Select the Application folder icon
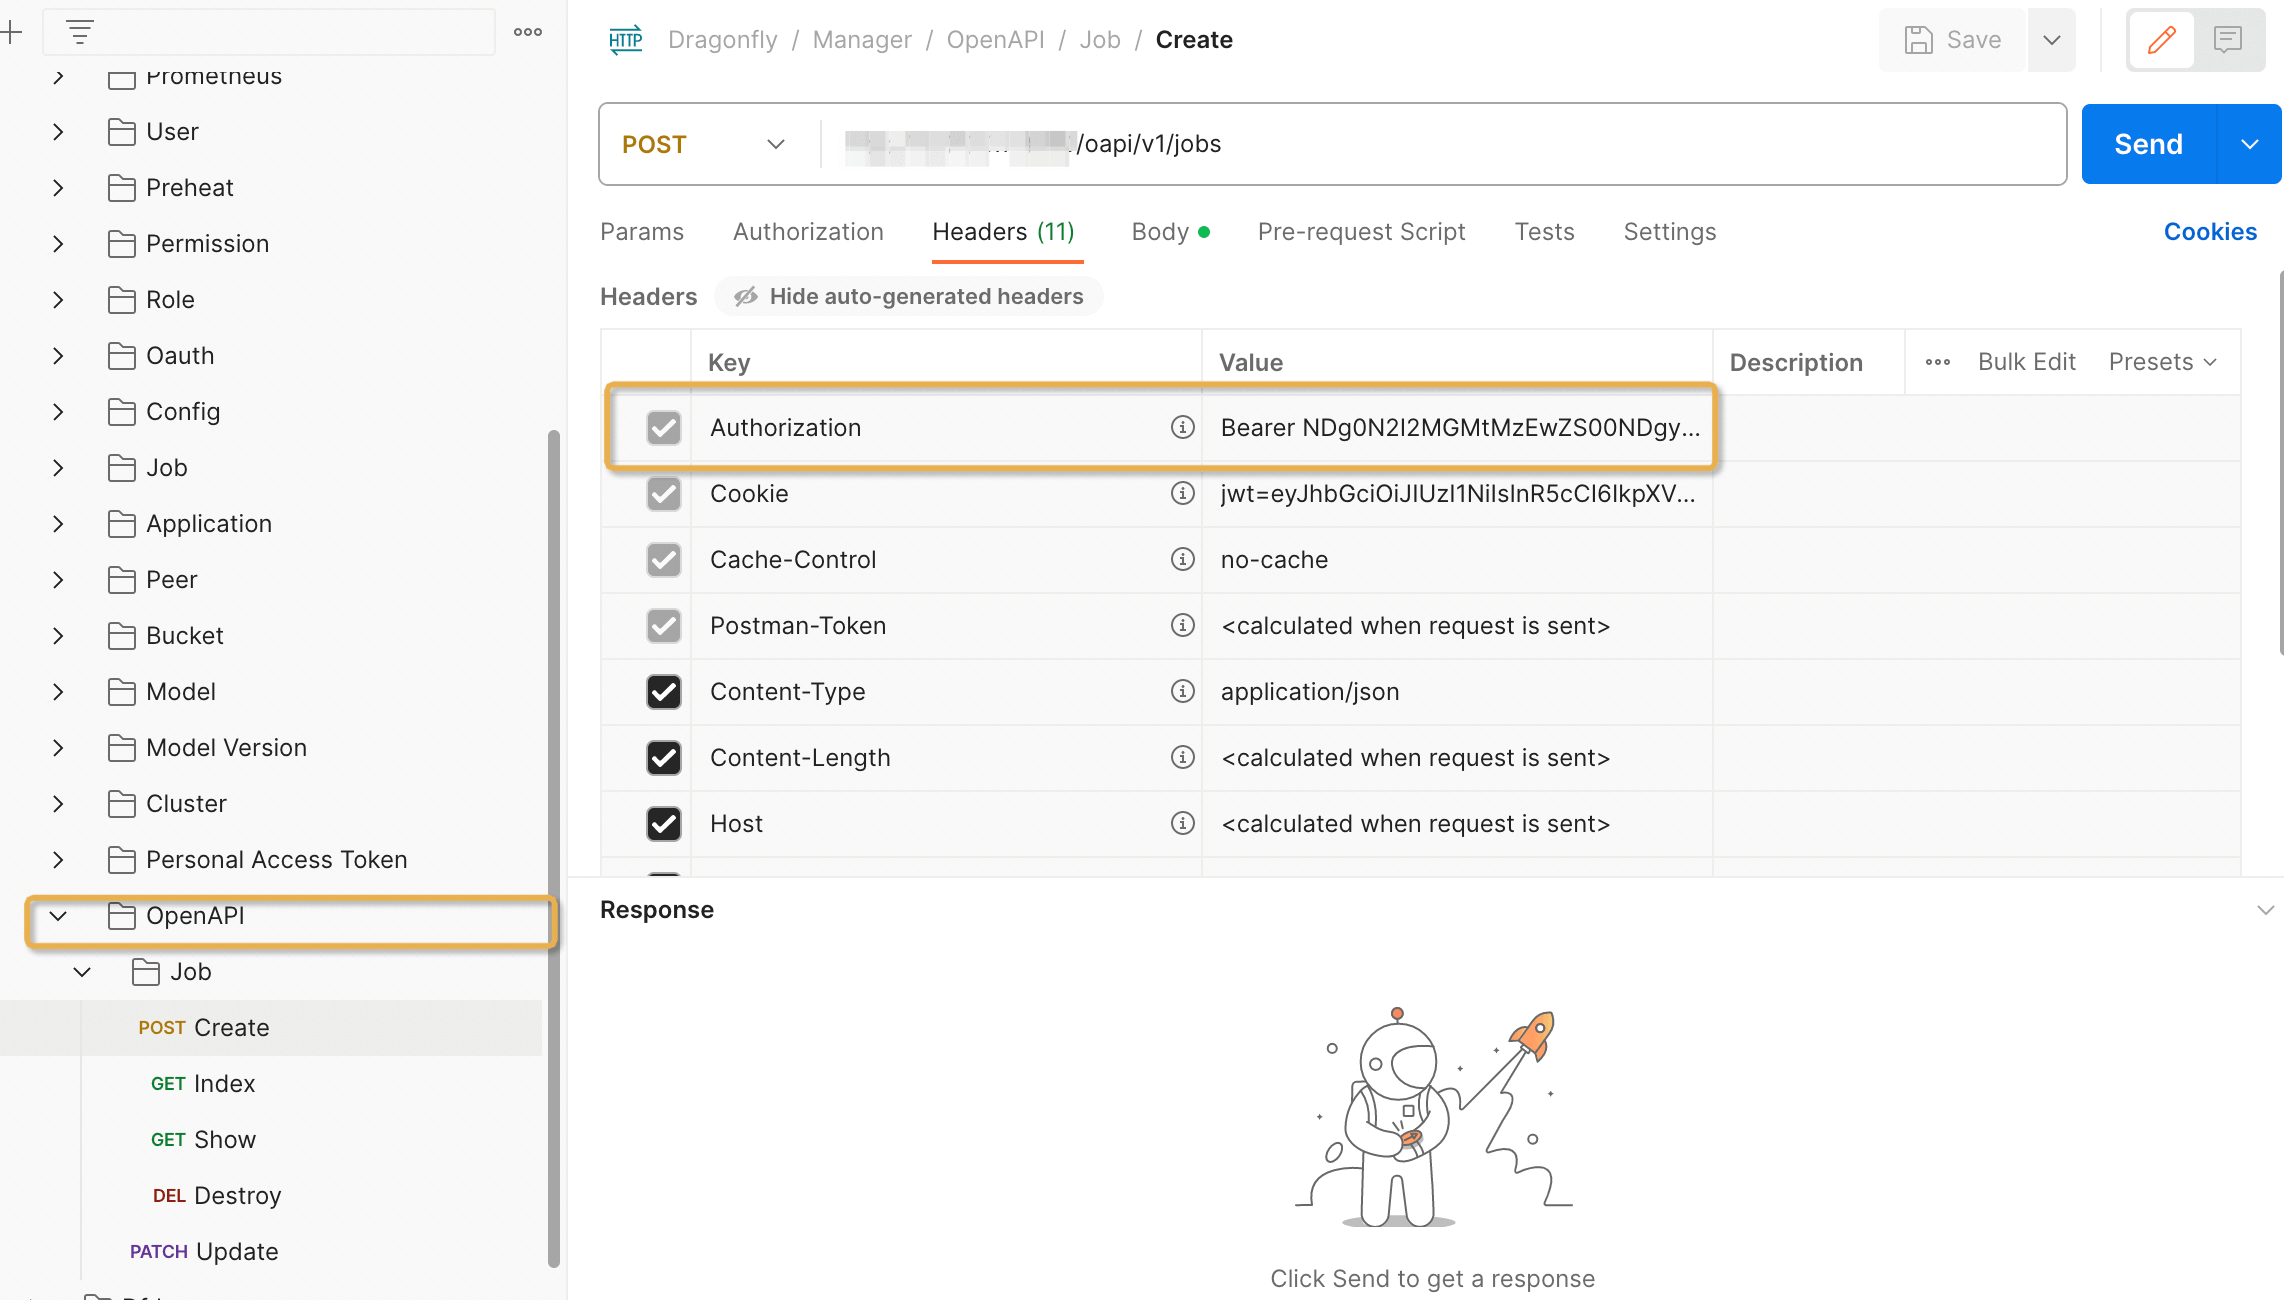The height and width of the screenshot is (1300, 2284). click(122, 524)
